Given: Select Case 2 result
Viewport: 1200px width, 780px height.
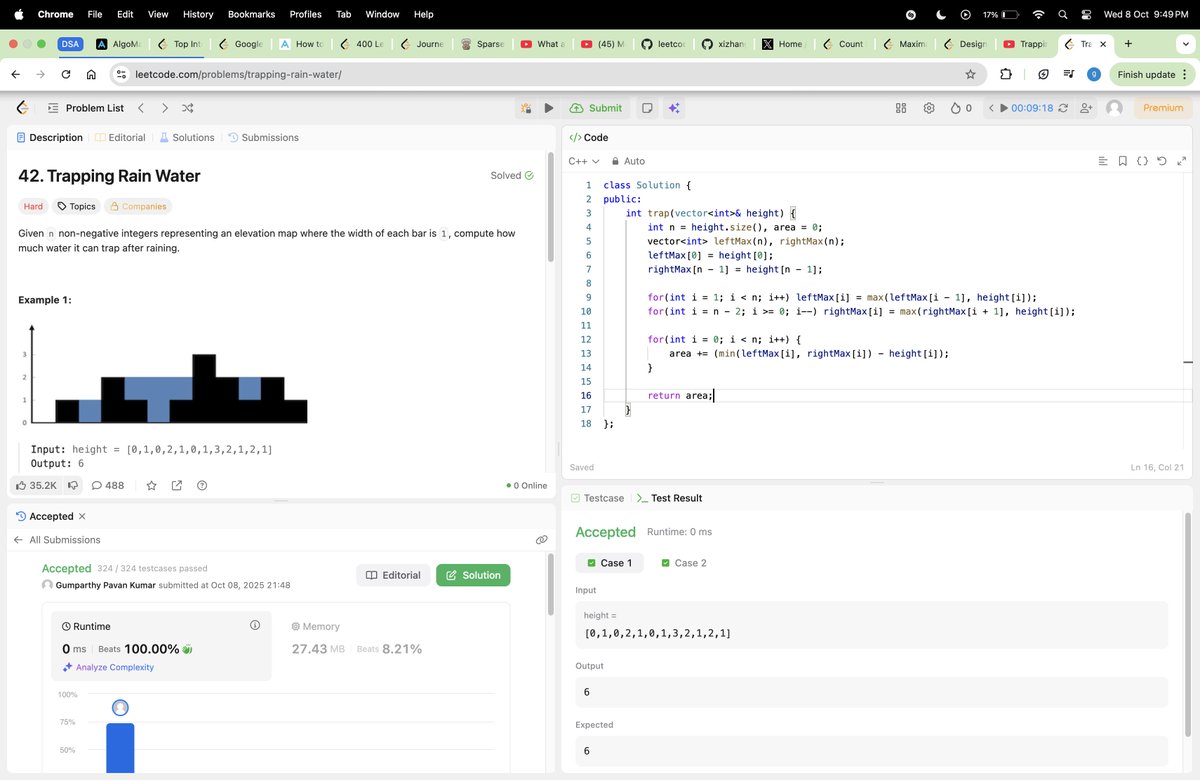Looking at the screenshot, I should point(684,563).
